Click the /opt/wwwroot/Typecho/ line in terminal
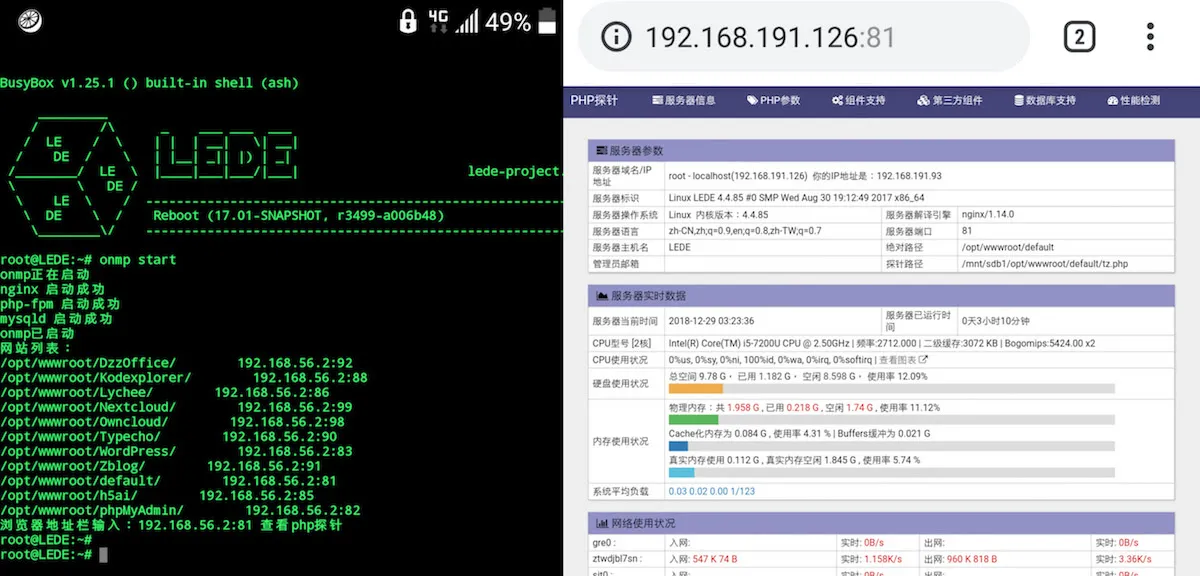This screenshot has height=576, width=1200. tap(169, 437)
